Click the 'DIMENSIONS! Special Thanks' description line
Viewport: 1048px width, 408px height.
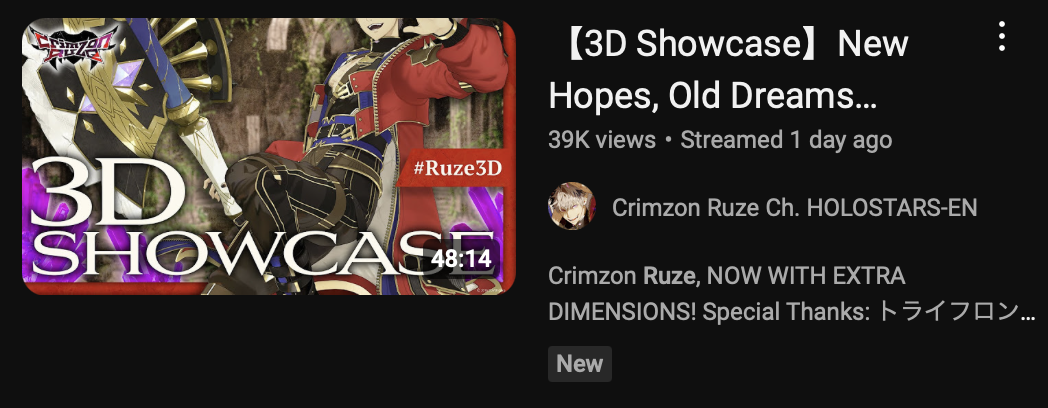(708, 312)
